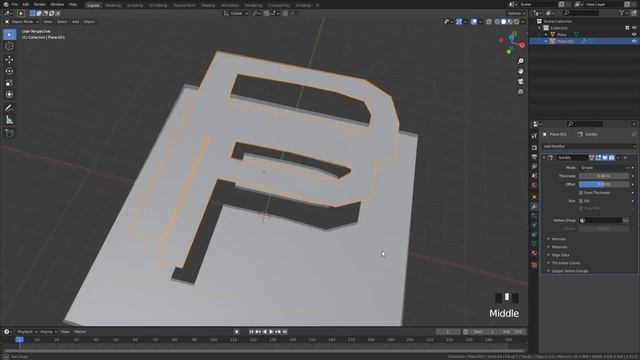
Task: Select the Move tool
Action: coord(9,60)
